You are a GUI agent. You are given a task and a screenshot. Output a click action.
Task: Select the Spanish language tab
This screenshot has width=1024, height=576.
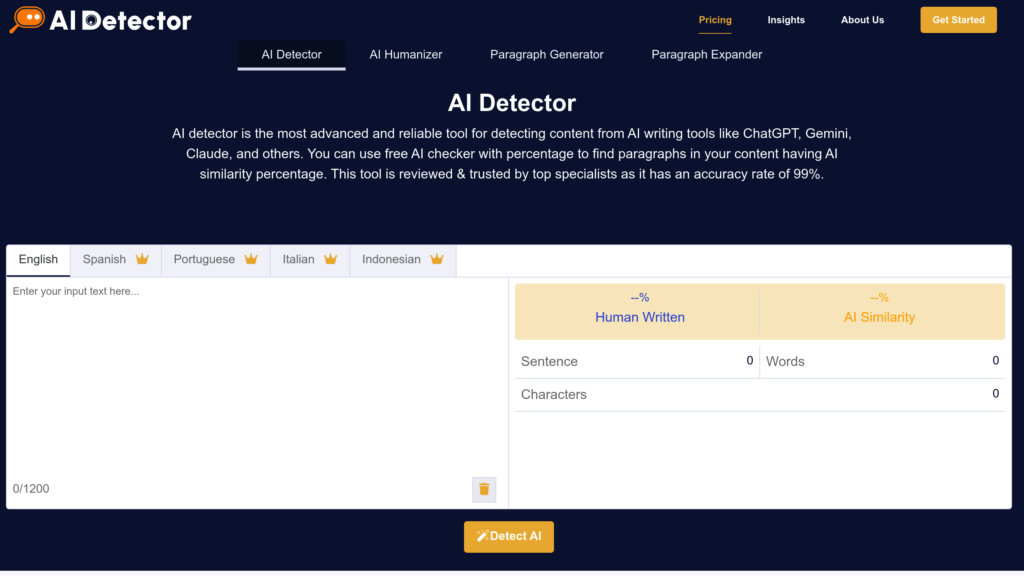103,259
